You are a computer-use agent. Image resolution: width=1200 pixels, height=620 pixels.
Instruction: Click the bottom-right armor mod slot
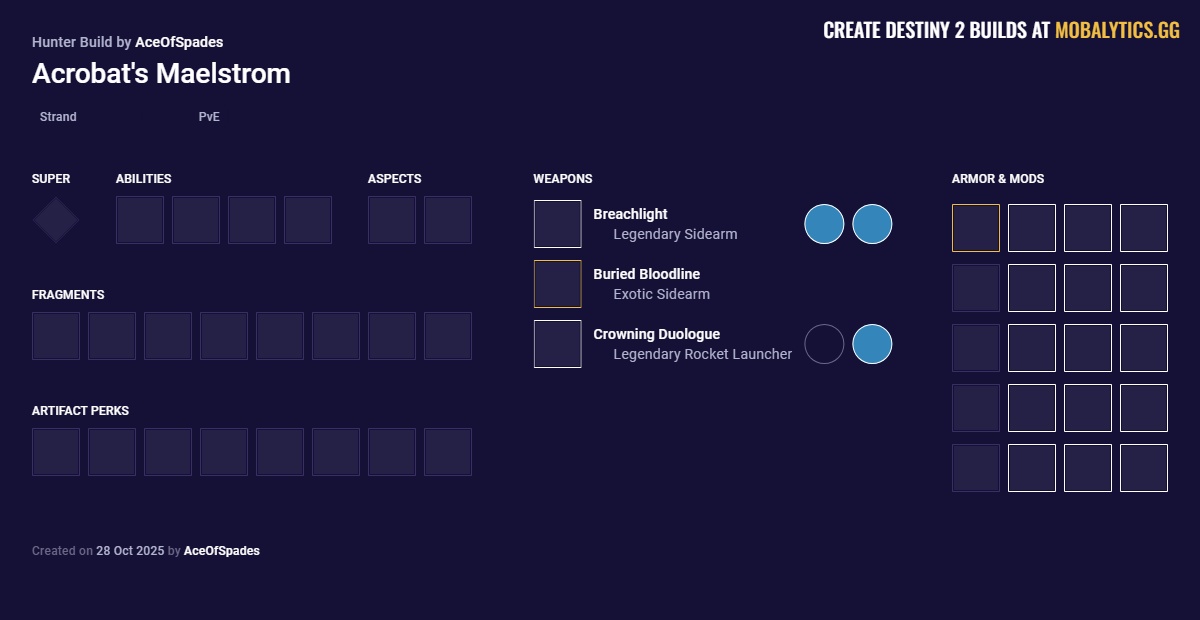coord(1143,468)
